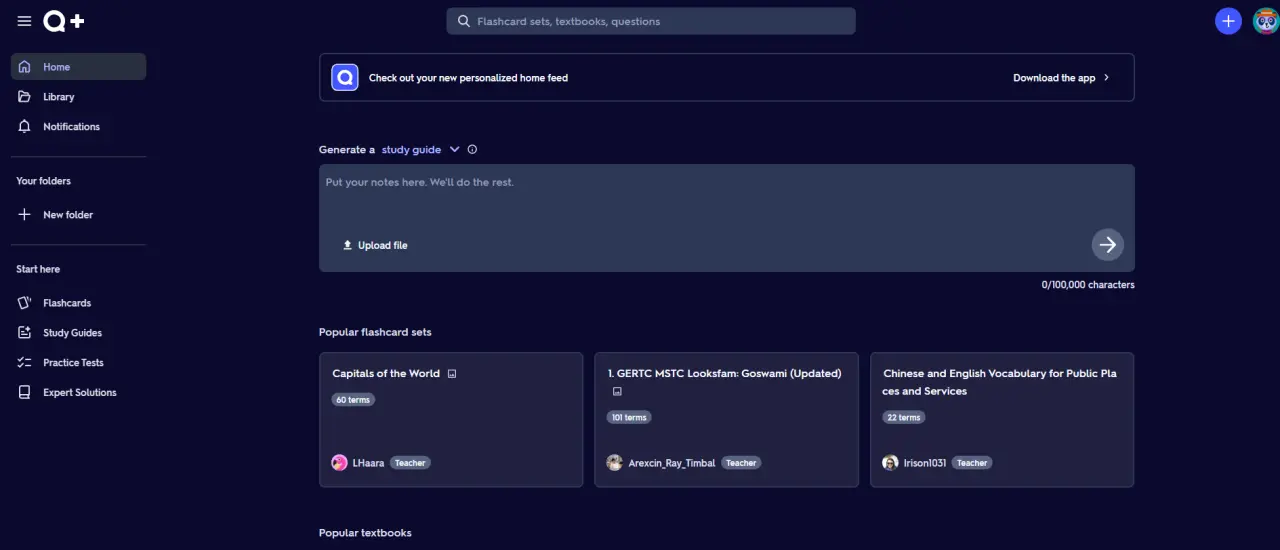Viewport: 1280px width, 550px height.
Task: Click the Notifications bell icon
Action: pos(25,127)
